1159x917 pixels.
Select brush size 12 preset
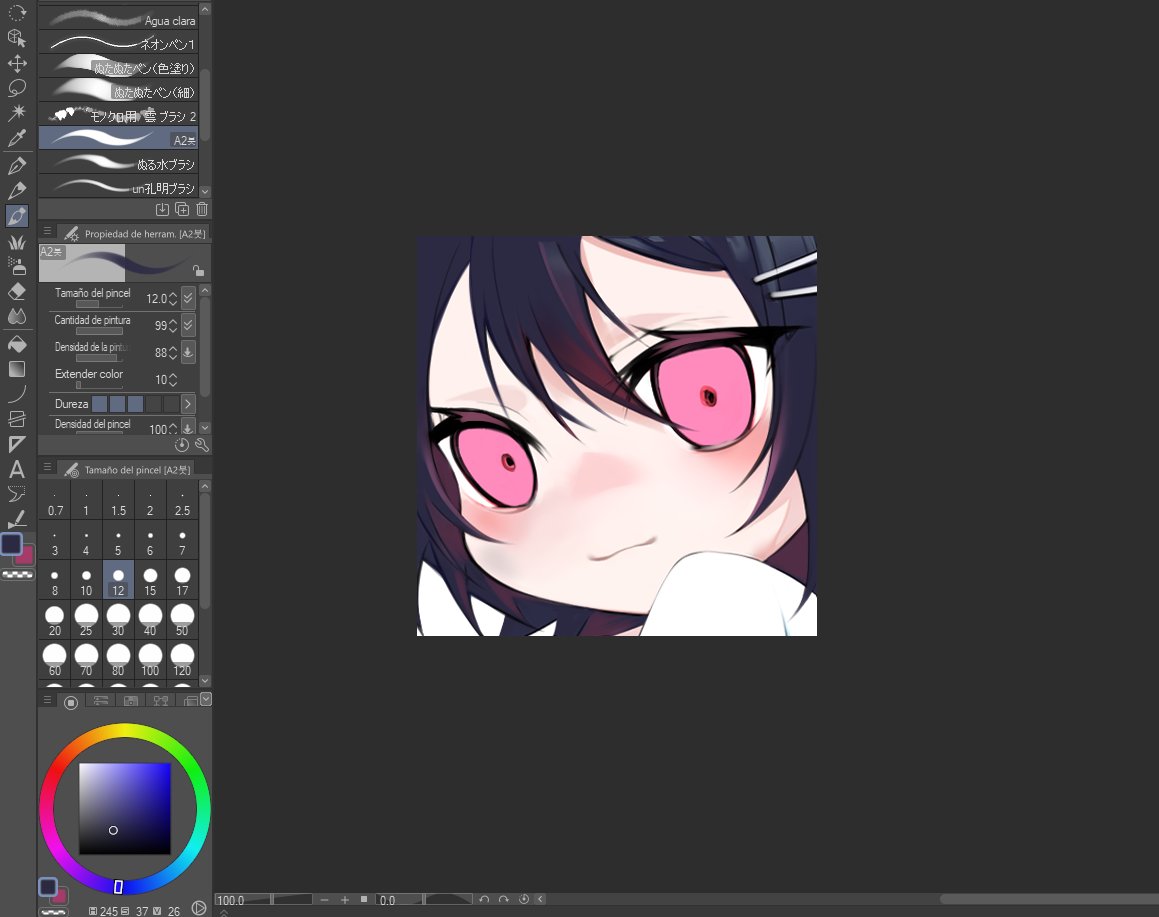(x=118, y=580)
